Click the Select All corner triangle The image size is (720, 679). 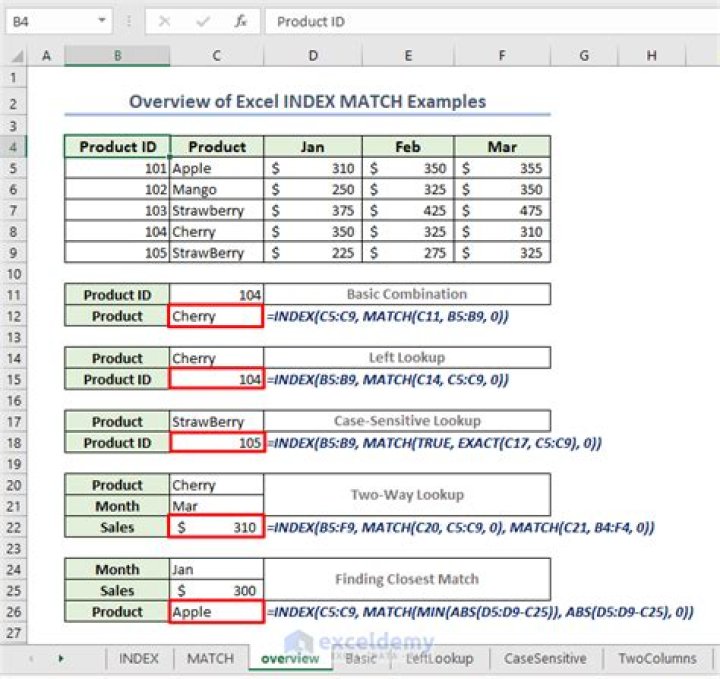click(17, 56)
